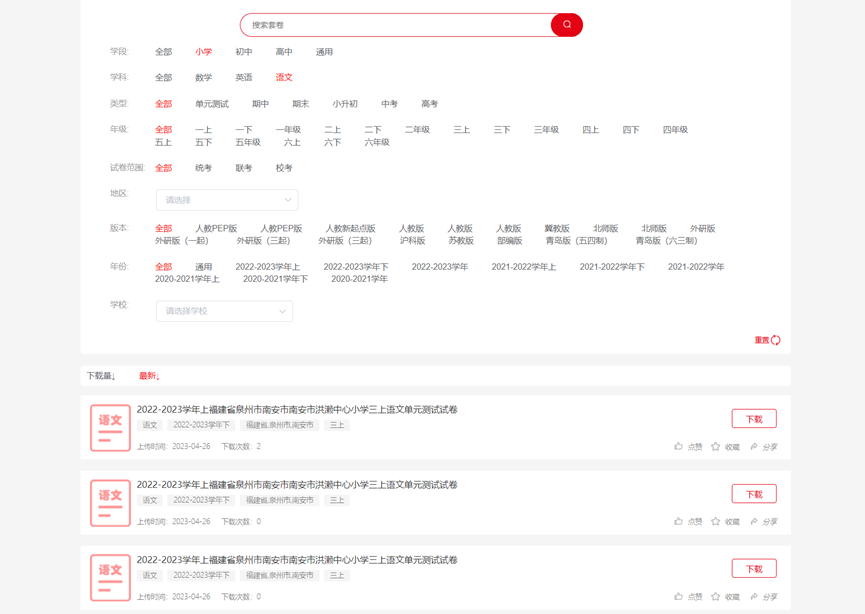865x614 pixels.
Task: Share the third test paper result
Action: (754, 597)
